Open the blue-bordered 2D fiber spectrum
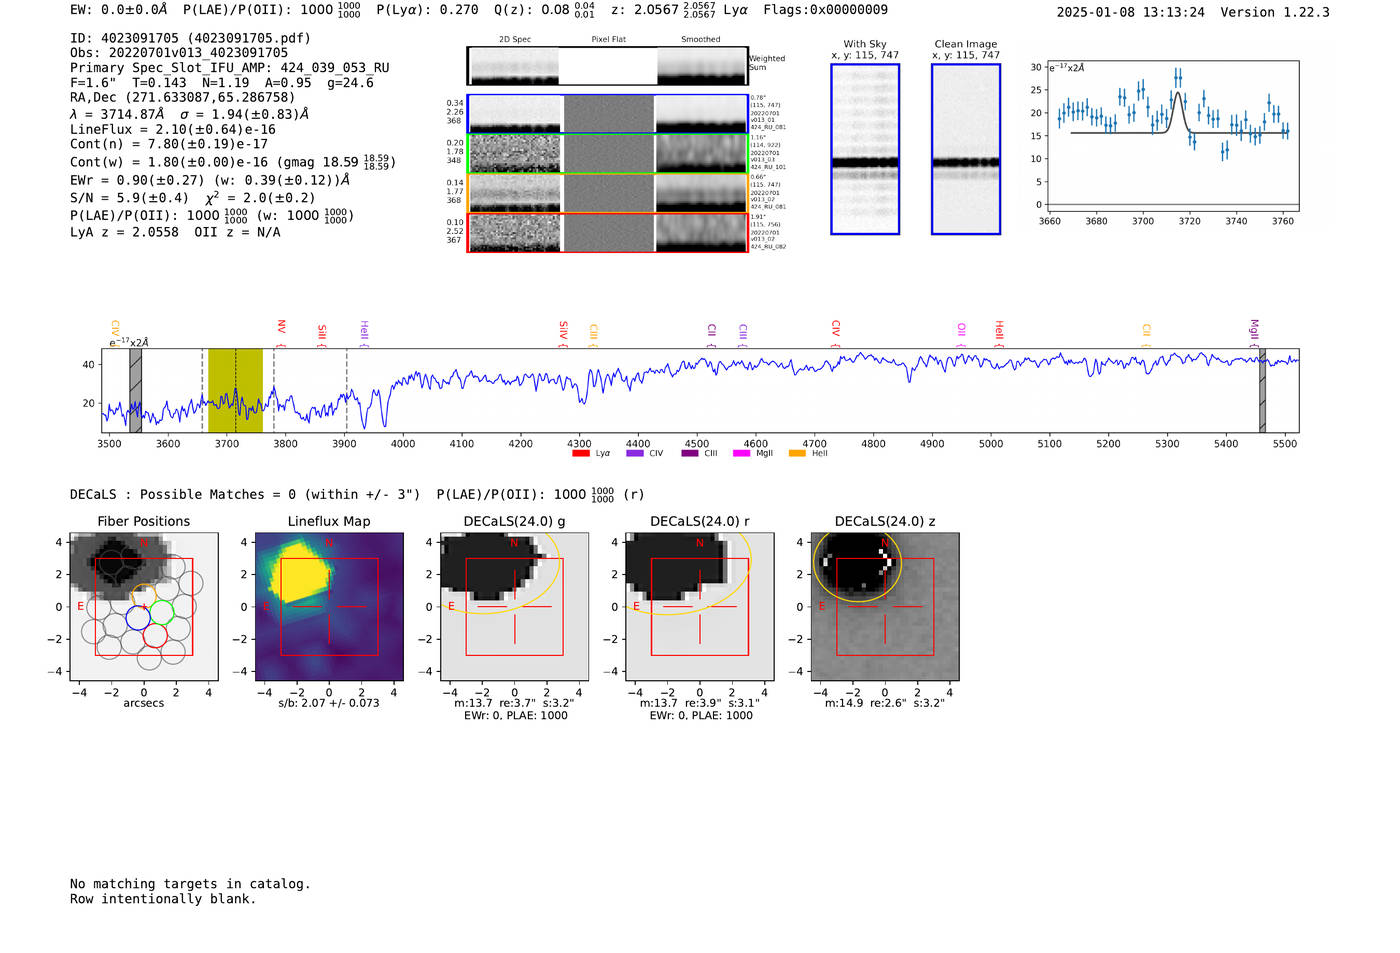The width and height of the screenshot is (1400, 953). (607, 114)
